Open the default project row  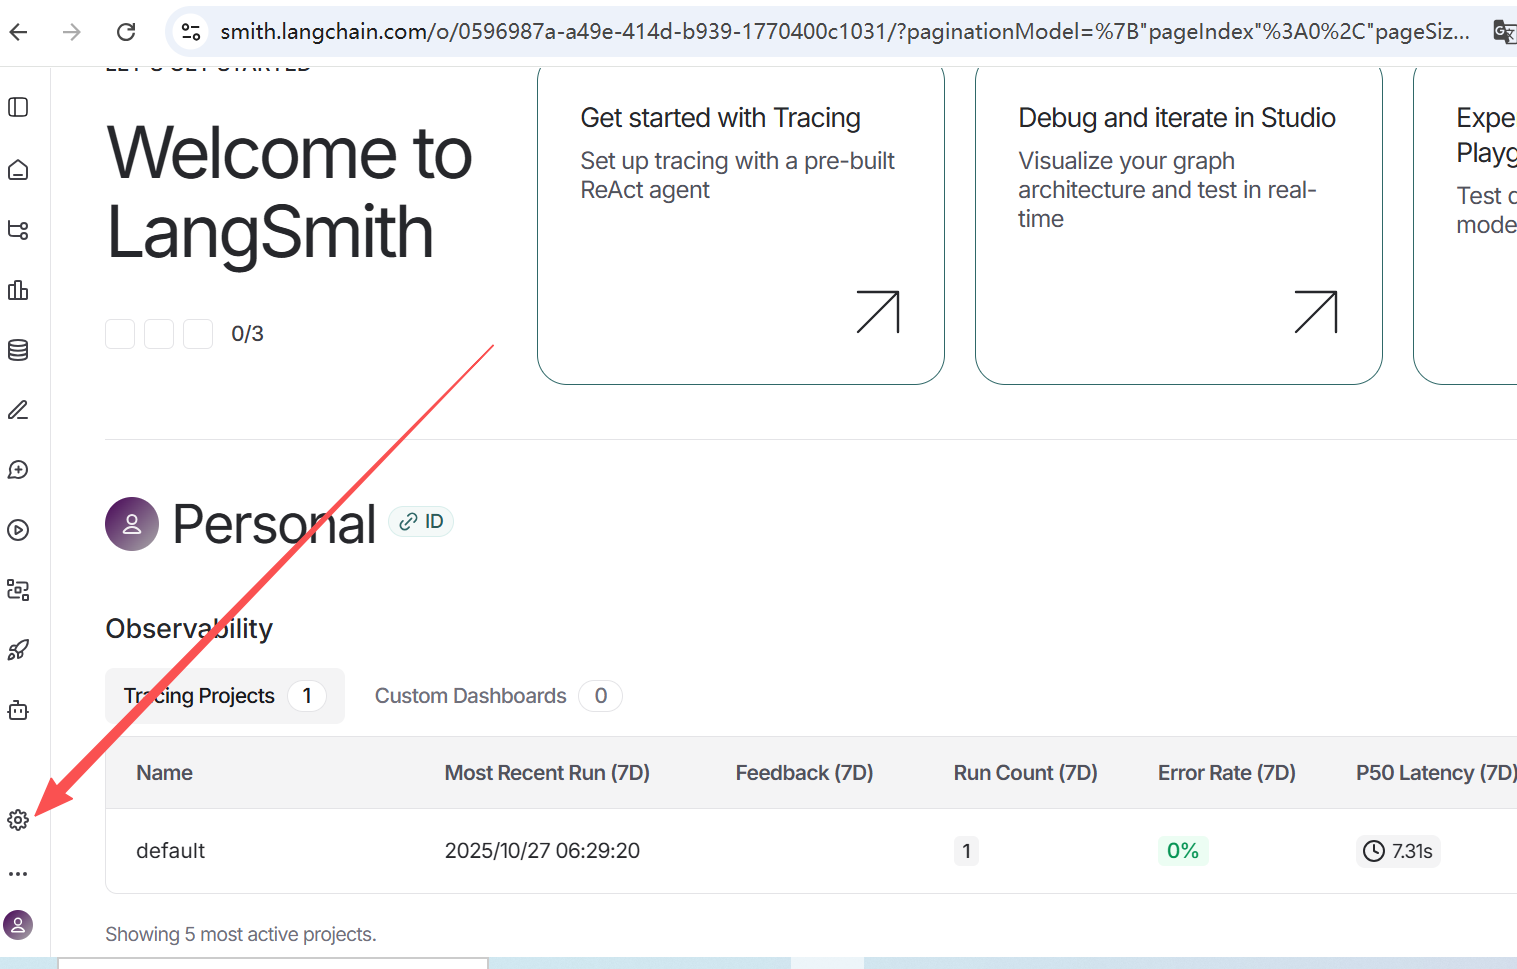pyautogui.click(x=811, y=851)
